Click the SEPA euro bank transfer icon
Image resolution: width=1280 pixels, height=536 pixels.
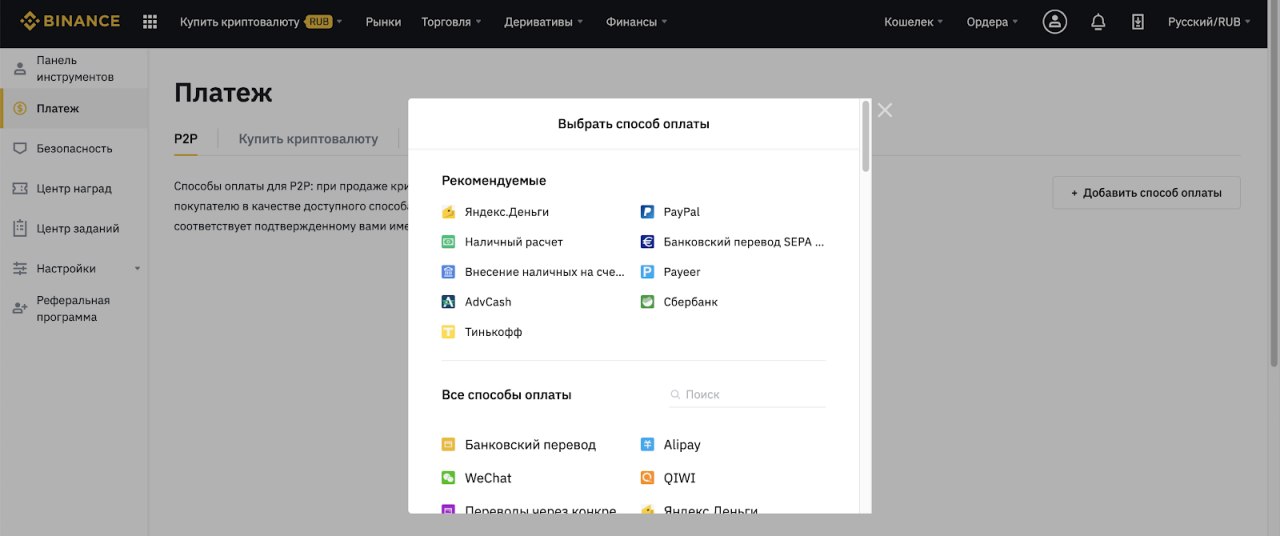(x=648, y=242)
